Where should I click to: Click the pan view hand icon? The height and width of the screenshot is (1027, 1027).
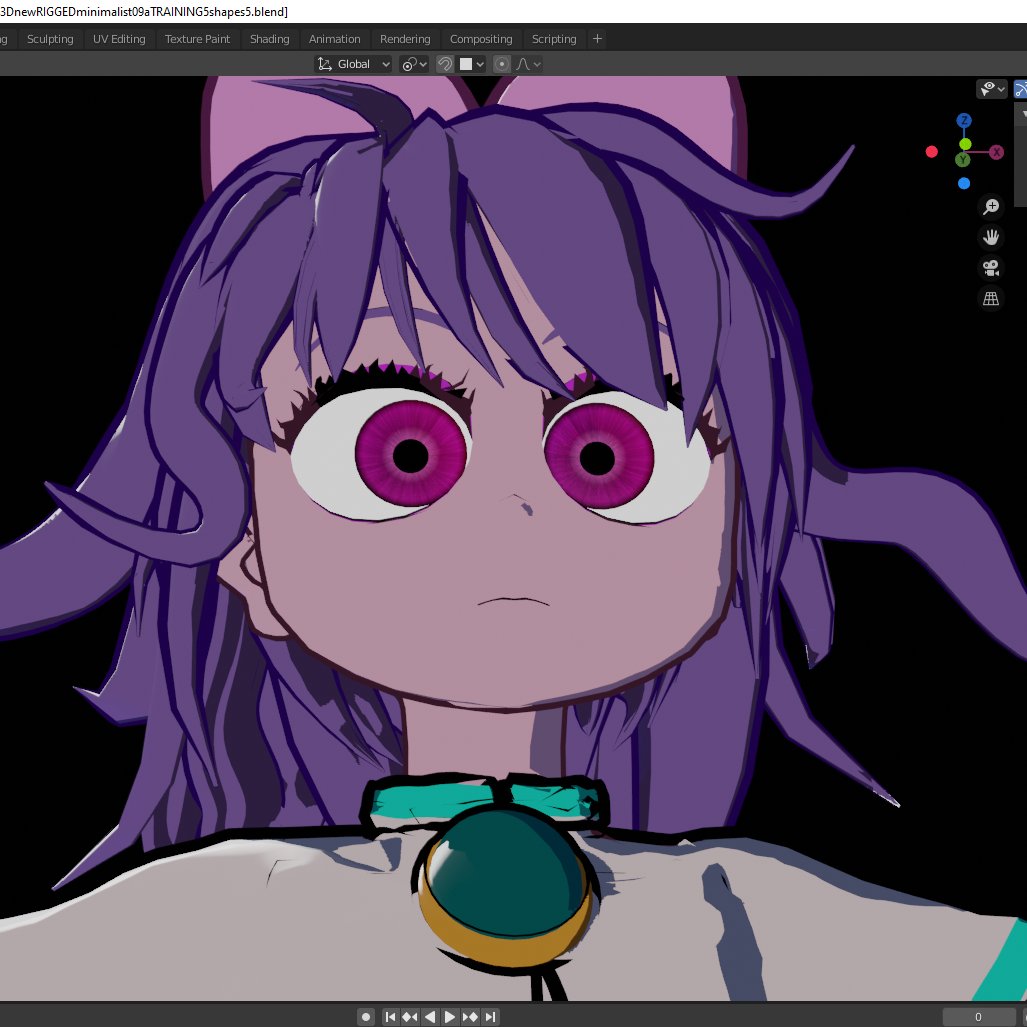point(991,237)
